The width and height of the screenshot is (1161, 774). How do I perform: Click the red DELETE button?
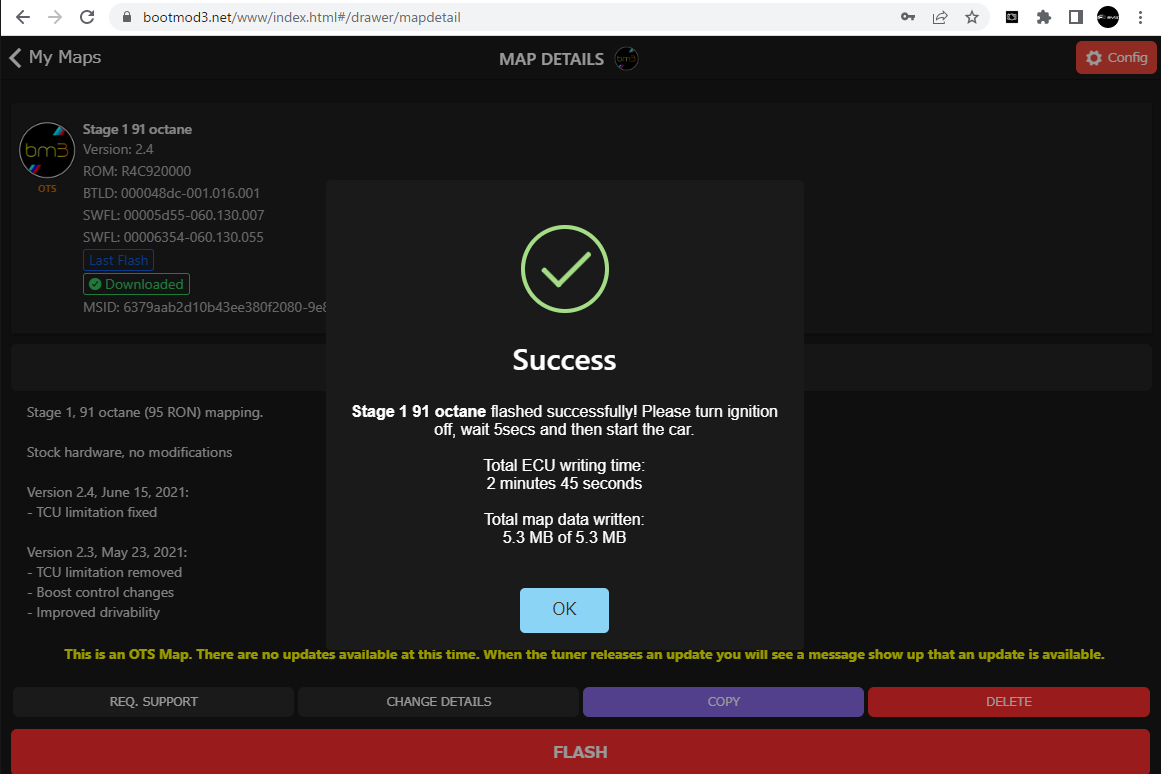pyautogui.click(x=1008, y=701)
